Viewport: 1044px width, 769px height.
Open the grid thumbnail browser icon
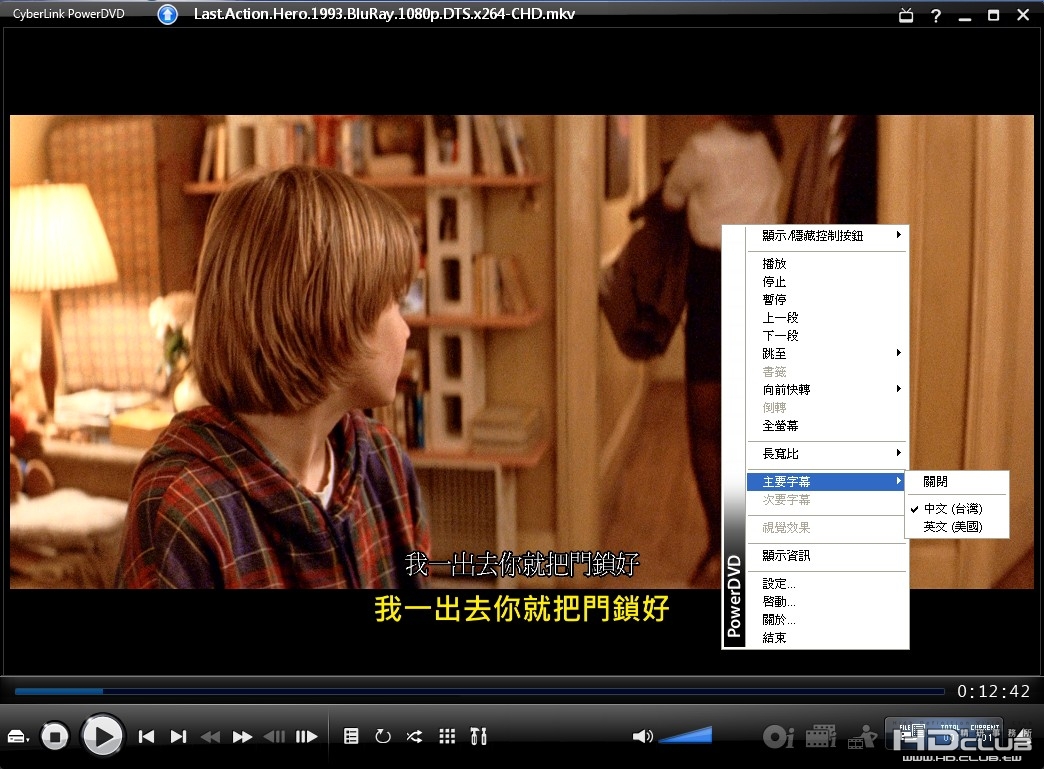coord(447,736)
